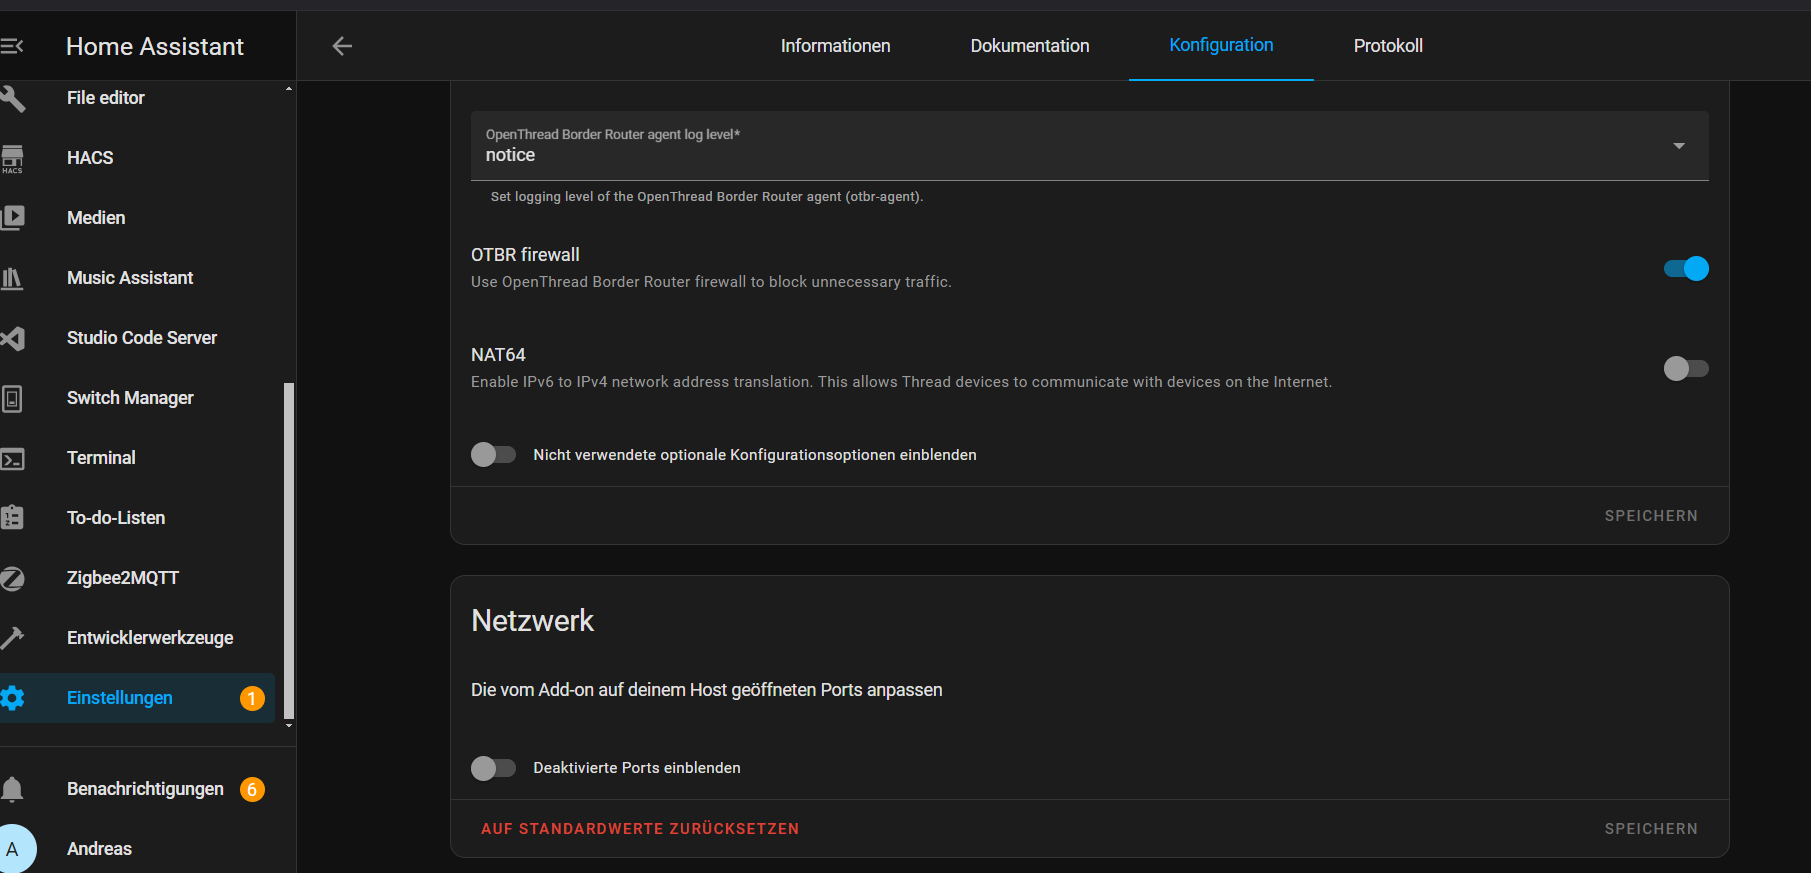Toggle Deaktivierte Ports einblenden
Image resolution: width=1811 pixels, height=873 pixels.
[493, 768]
